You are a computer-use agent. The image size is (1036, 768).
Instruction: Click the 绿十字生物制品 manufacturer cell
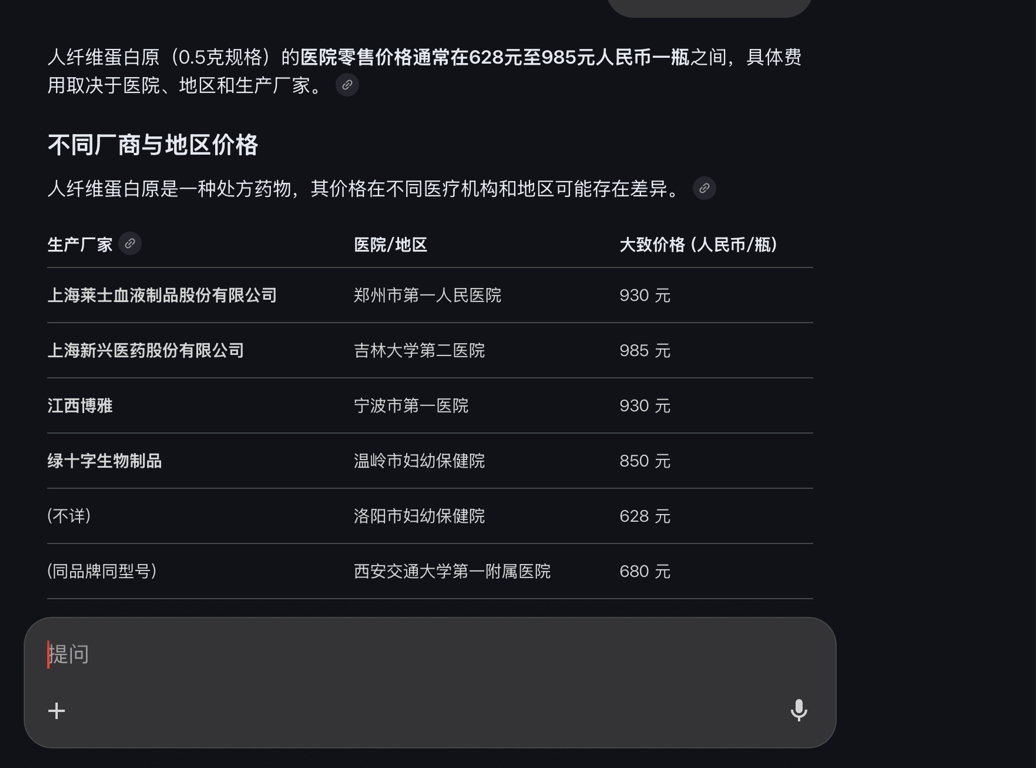[x=104, y=460]
